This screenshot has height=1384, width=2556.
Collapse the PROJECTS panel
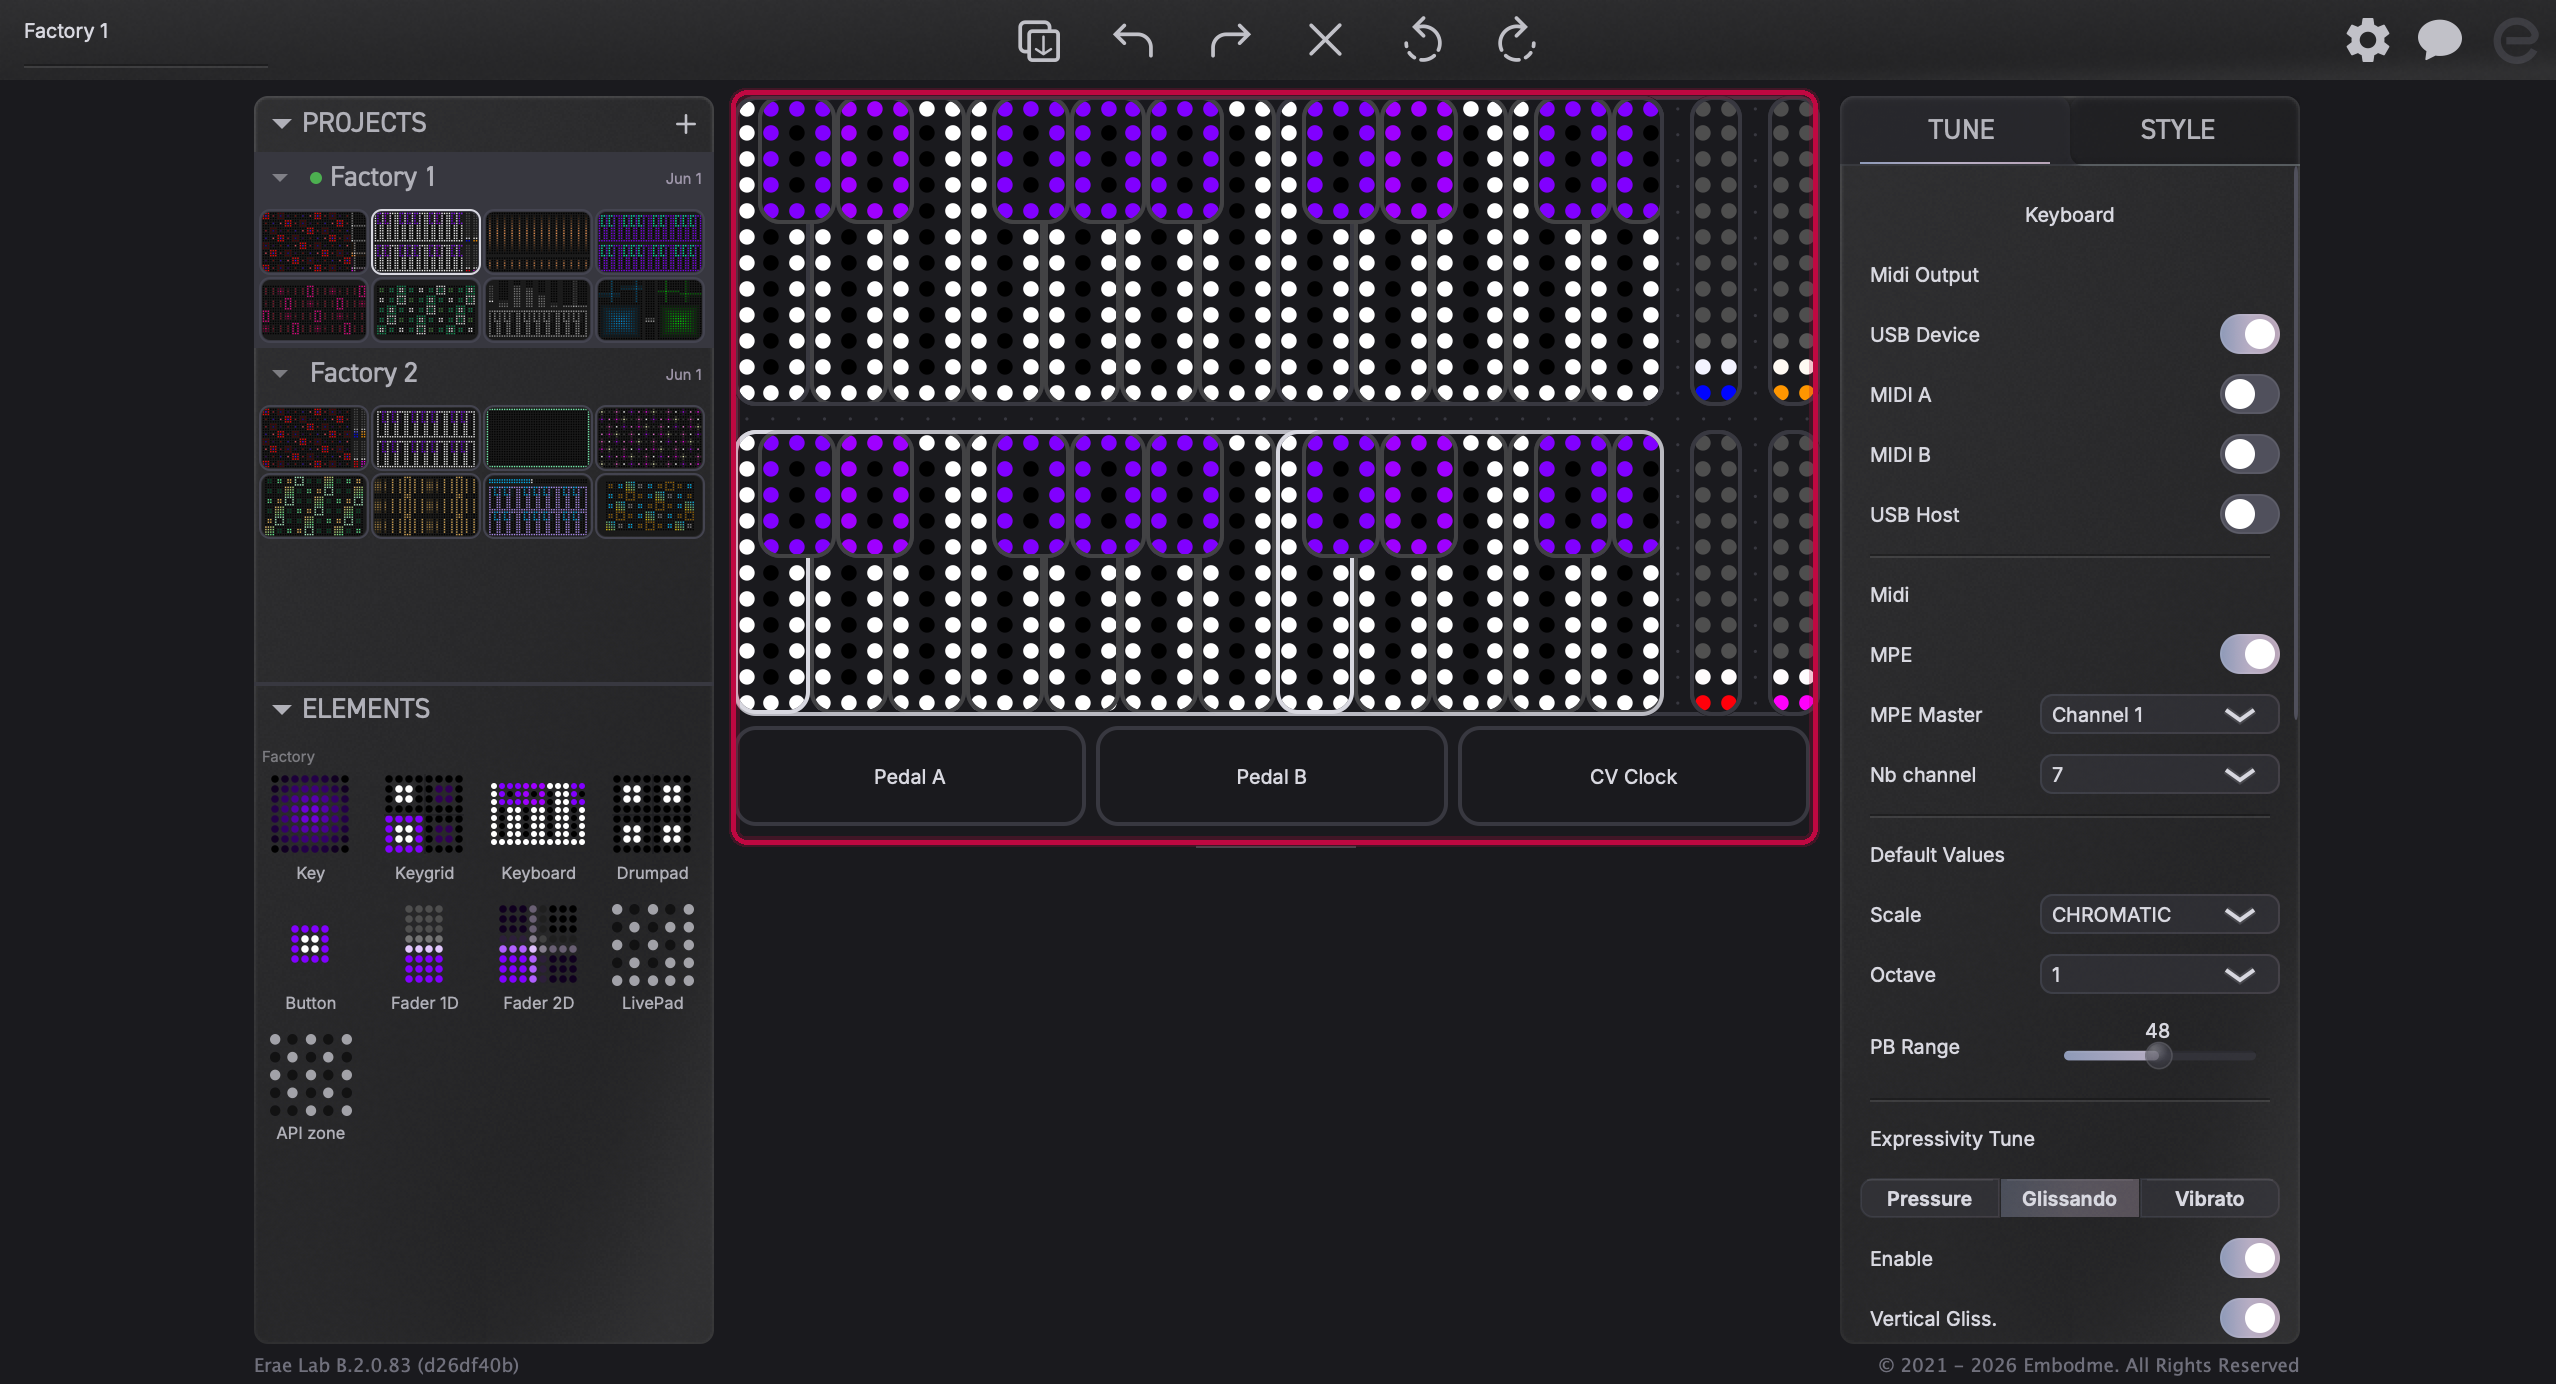click(282, 124)
